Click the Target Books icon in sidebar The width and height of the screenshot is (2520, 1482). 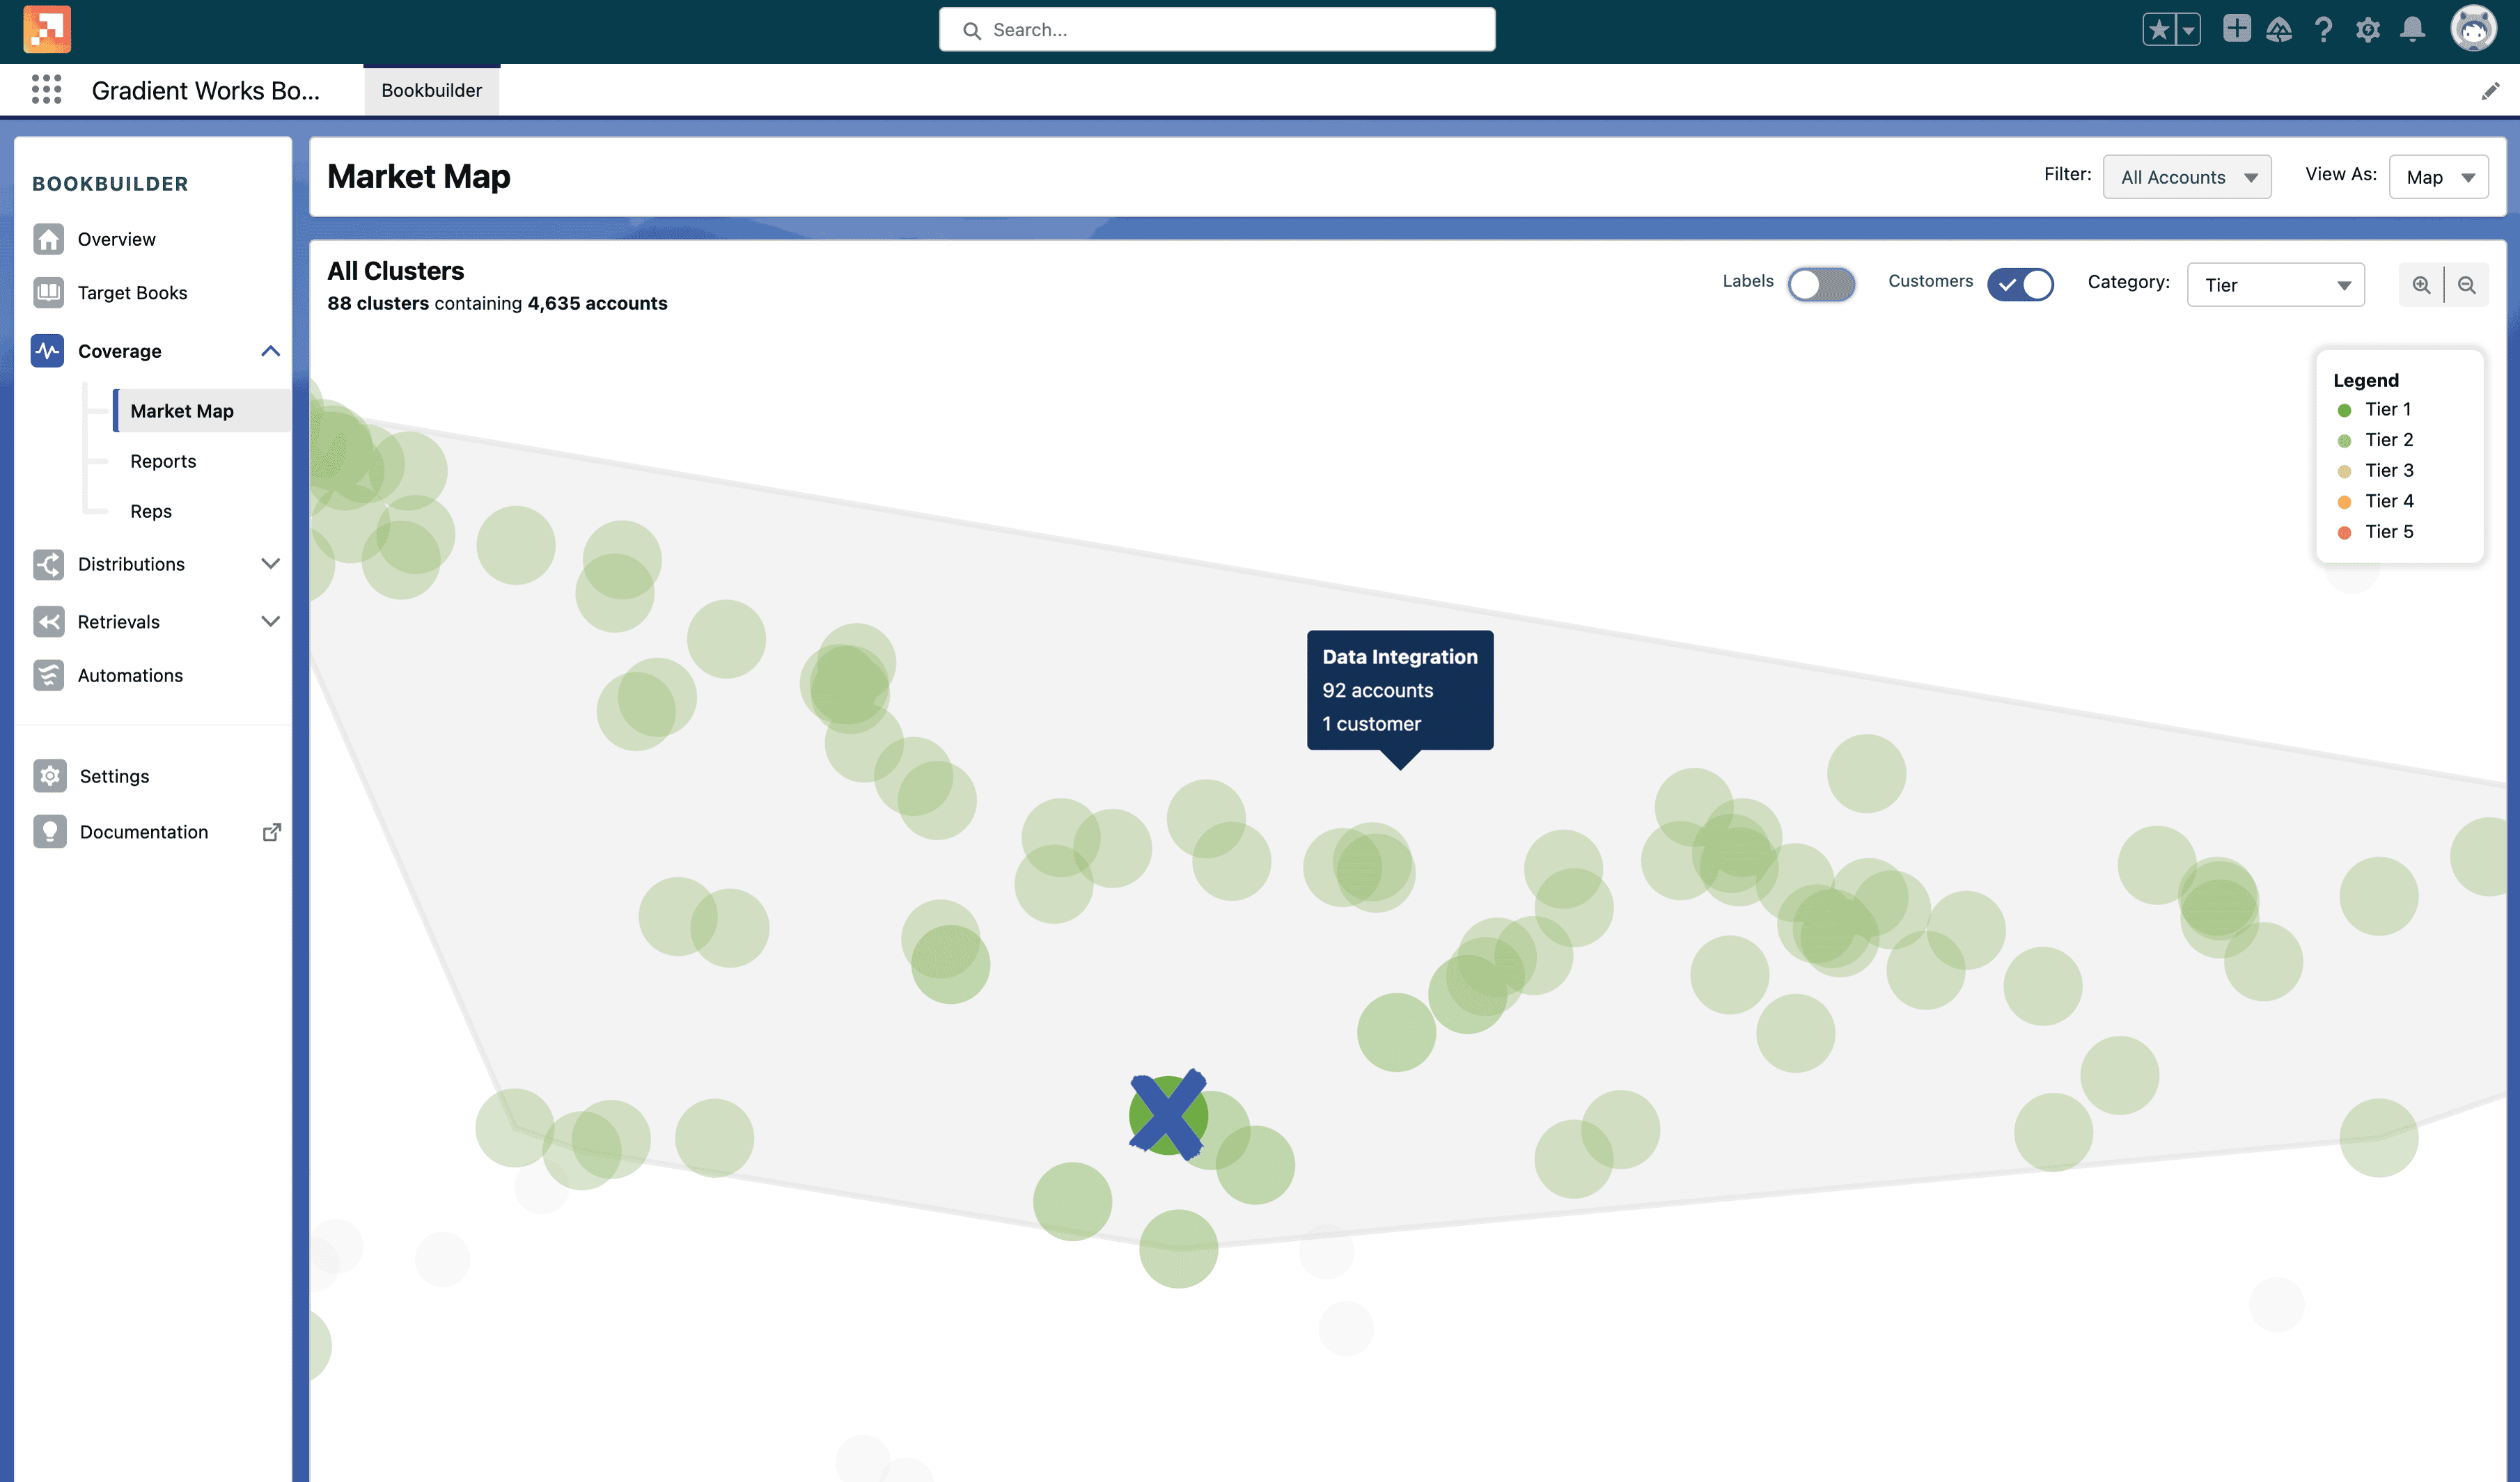47,291
